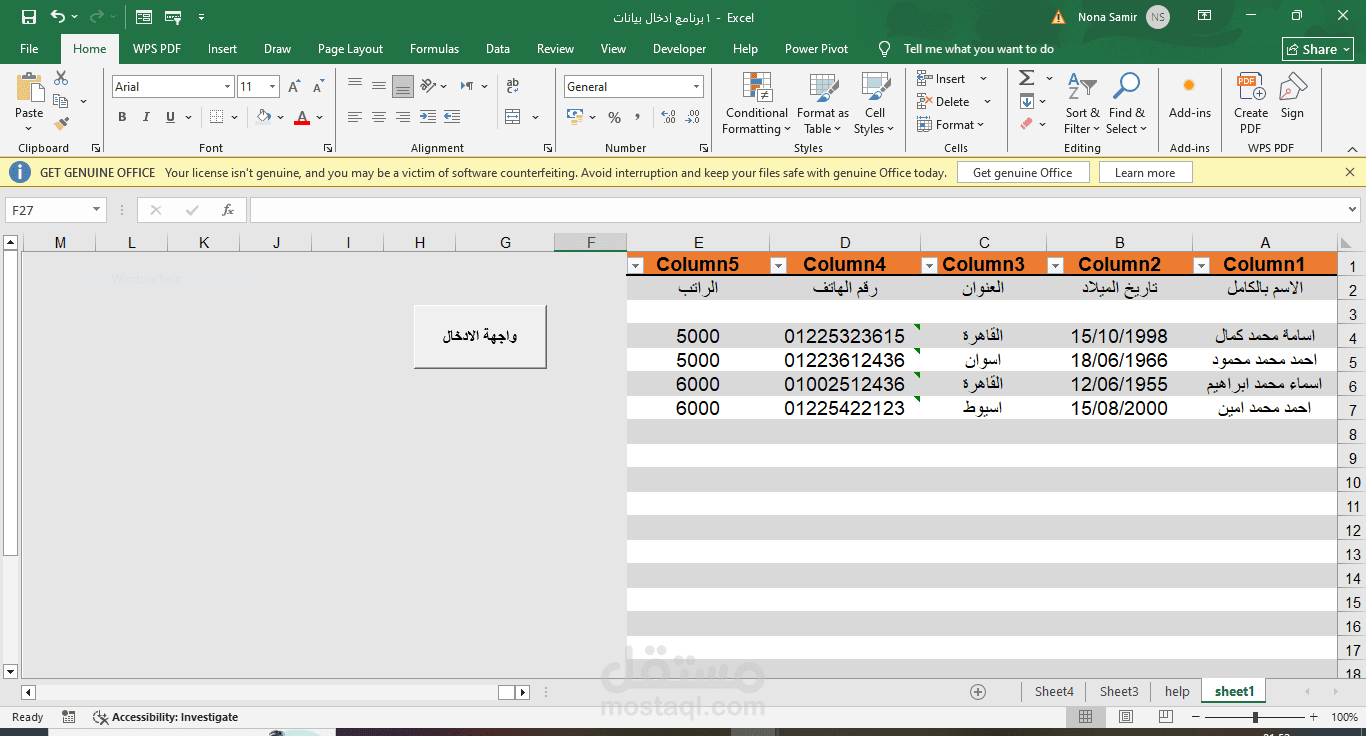Viewport: 1366px width, 736px height.
Task: Add a new sheet with the plus button
Action: (x=978, y=692)
